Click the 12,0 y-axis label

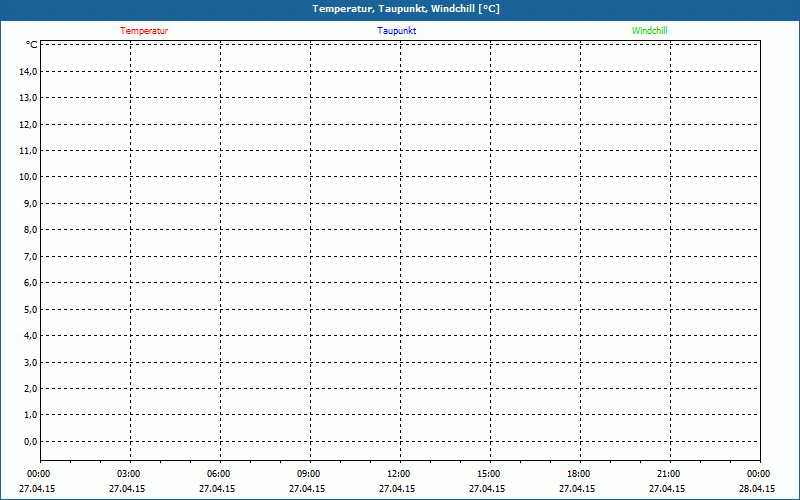pos(28,124)
